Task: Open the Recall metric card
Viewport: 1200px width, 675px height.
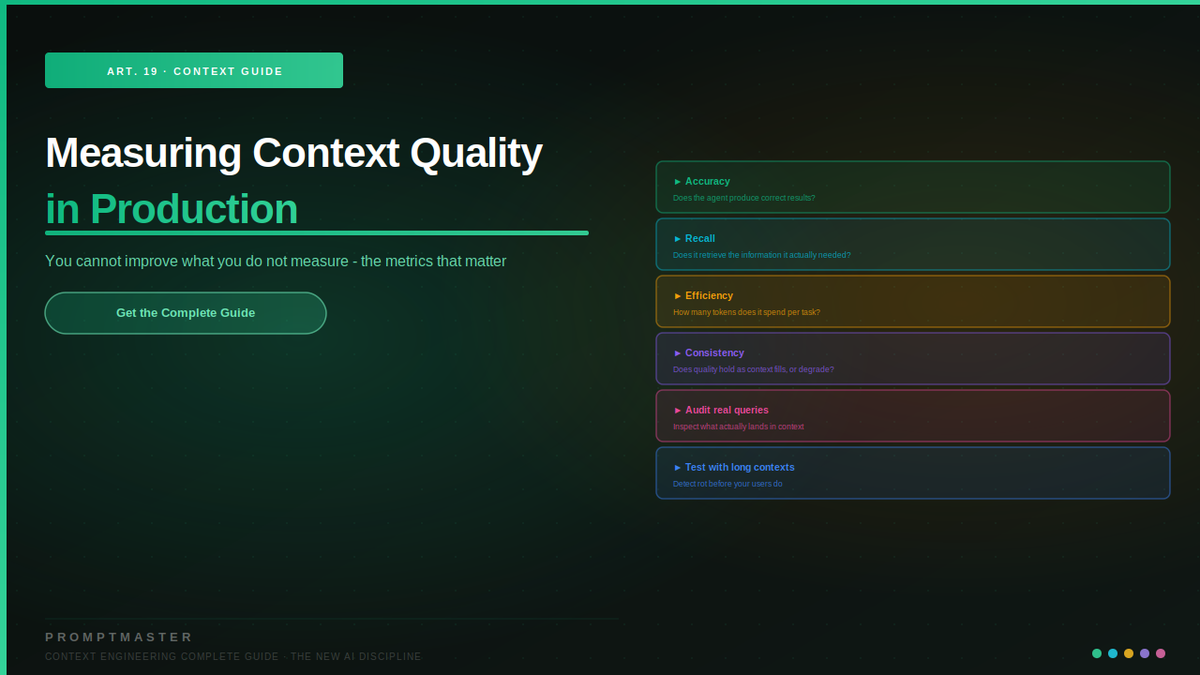Action: [x=913, y=244]
